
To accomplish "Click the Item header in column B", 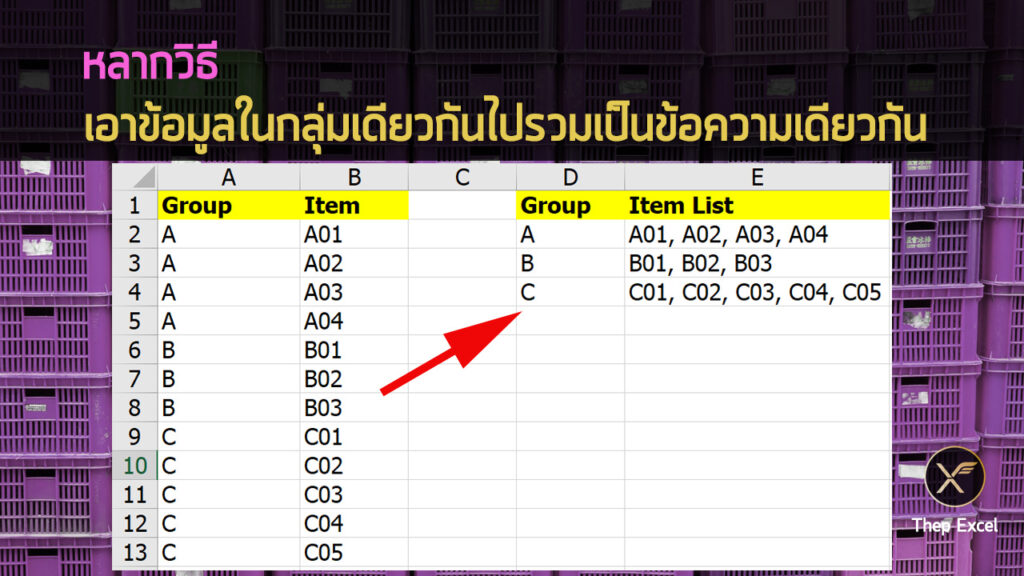I will 354,207.
